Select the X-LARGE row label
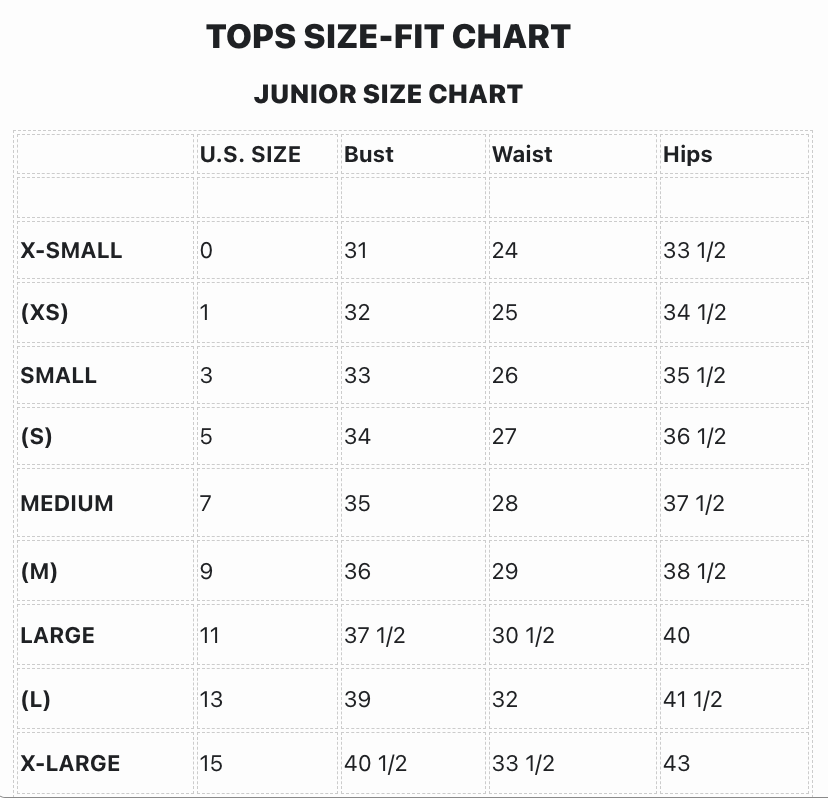This screenshot has height=800, width=828. point(70,763)
